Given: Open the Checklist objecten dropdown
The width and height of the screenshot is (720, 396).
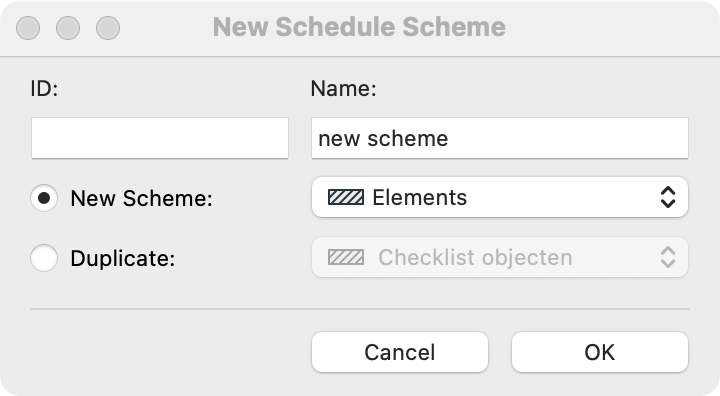Looking at the screenshot, I should click(500, 257).
